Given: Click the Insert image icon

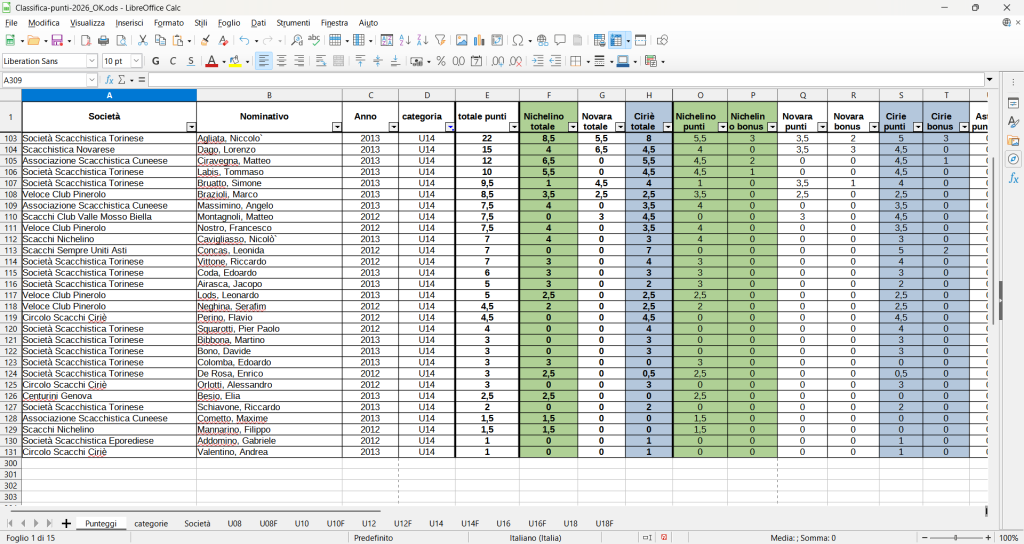Looking at the screenshot, I should pos(461,41).
